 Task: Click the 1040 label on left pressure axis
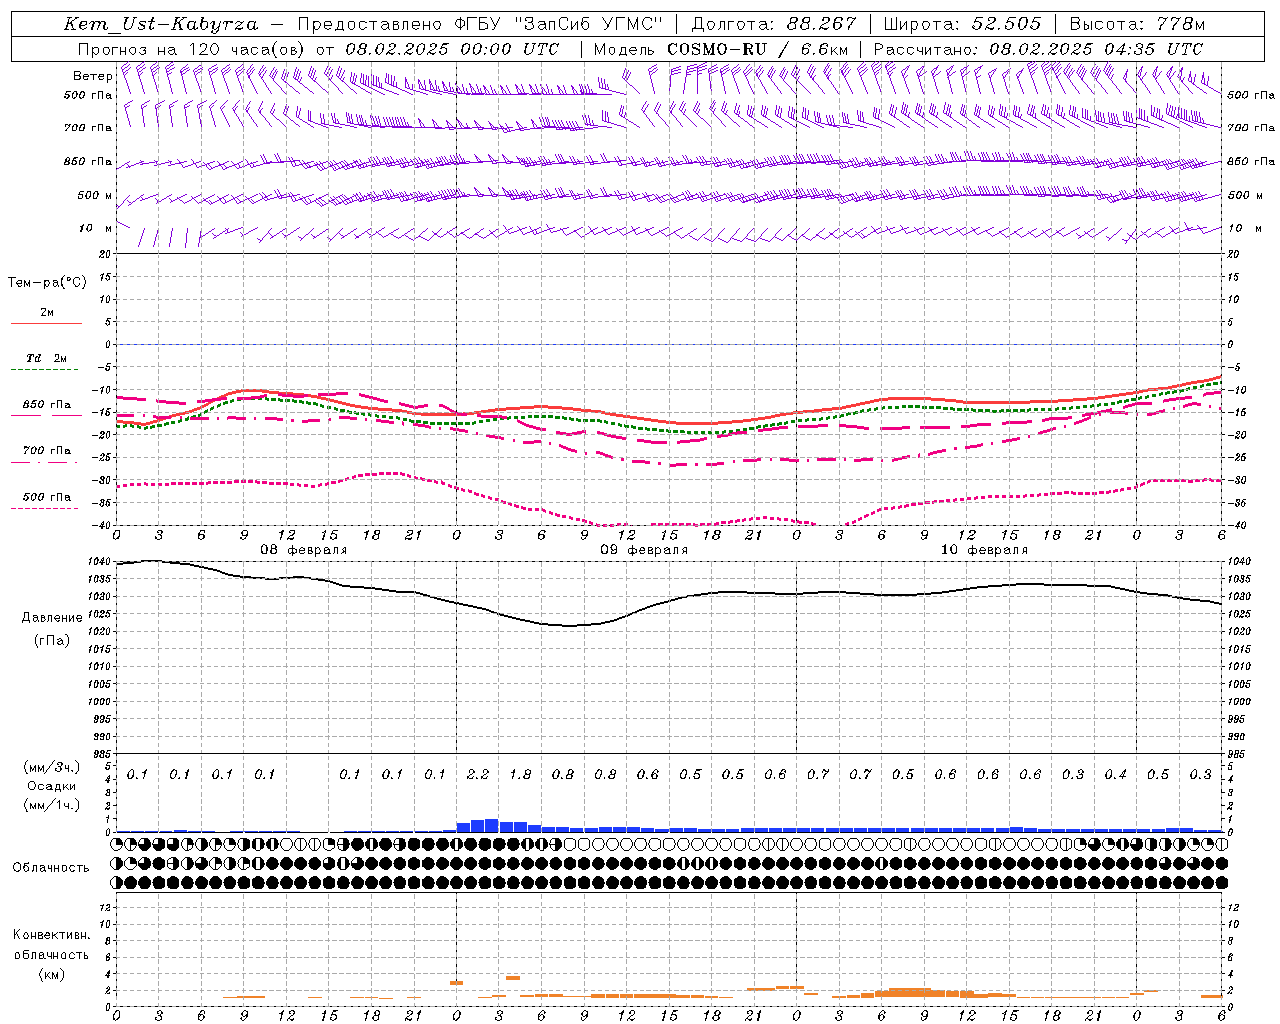tap(100, 561)
